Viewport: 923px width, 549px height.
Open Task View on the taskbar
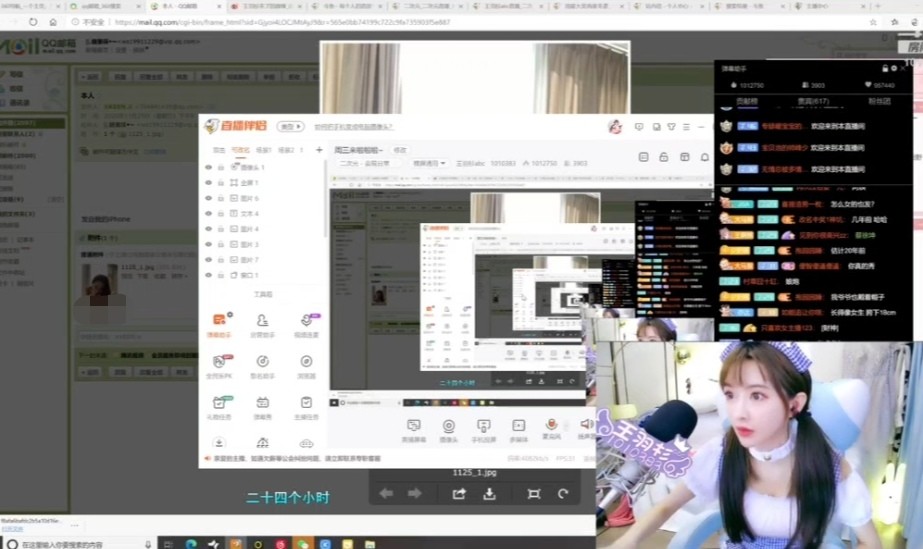click(168, 544)
